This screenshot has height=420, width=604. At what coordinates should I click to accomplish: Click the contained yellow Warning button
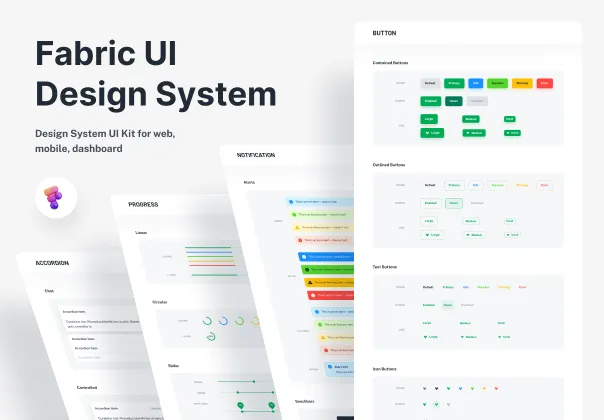pyautogui.click(x=522, y=83)
